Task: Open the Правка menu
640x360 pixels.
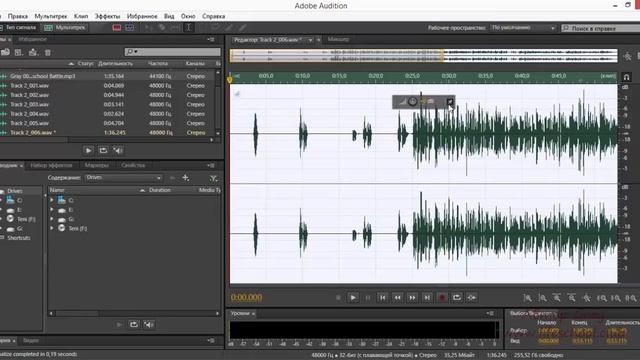Action: [x=18, y=16]
